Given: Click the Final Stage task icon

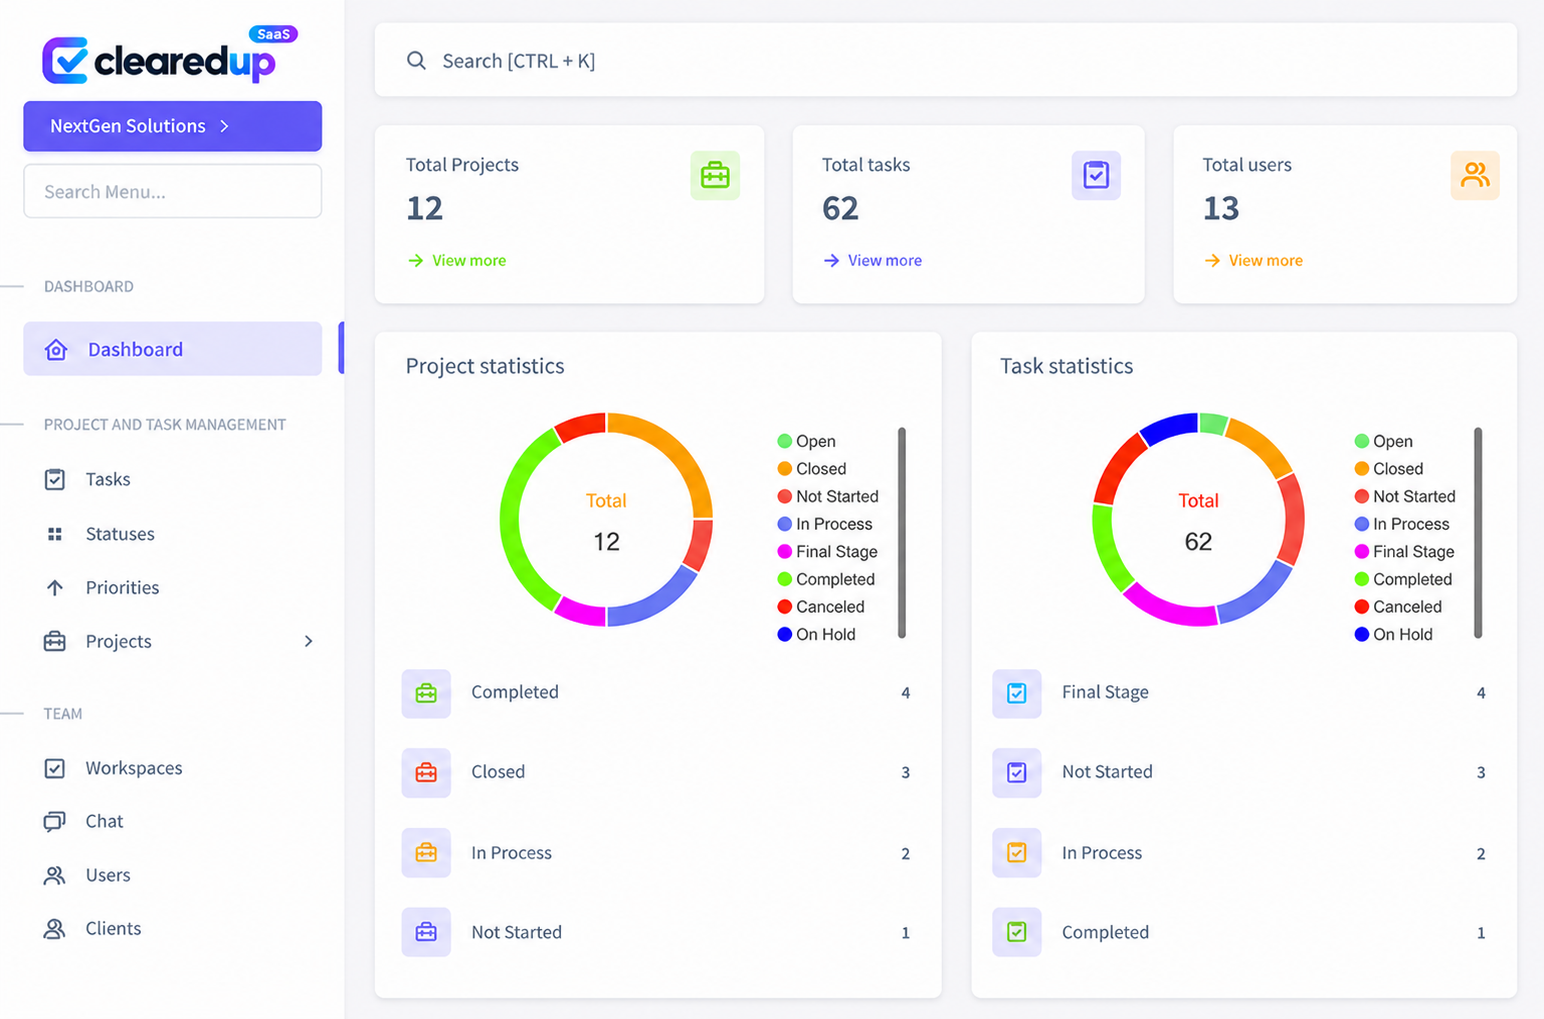Looking at the screenshot, I should tap(1016, 693).
